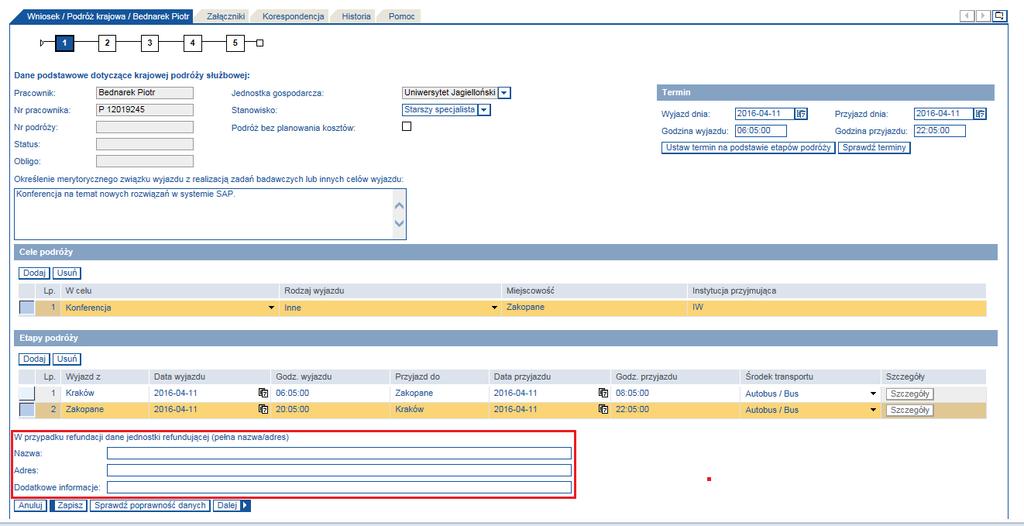Click the Wyjazd dnia date field

pos(763,114)
